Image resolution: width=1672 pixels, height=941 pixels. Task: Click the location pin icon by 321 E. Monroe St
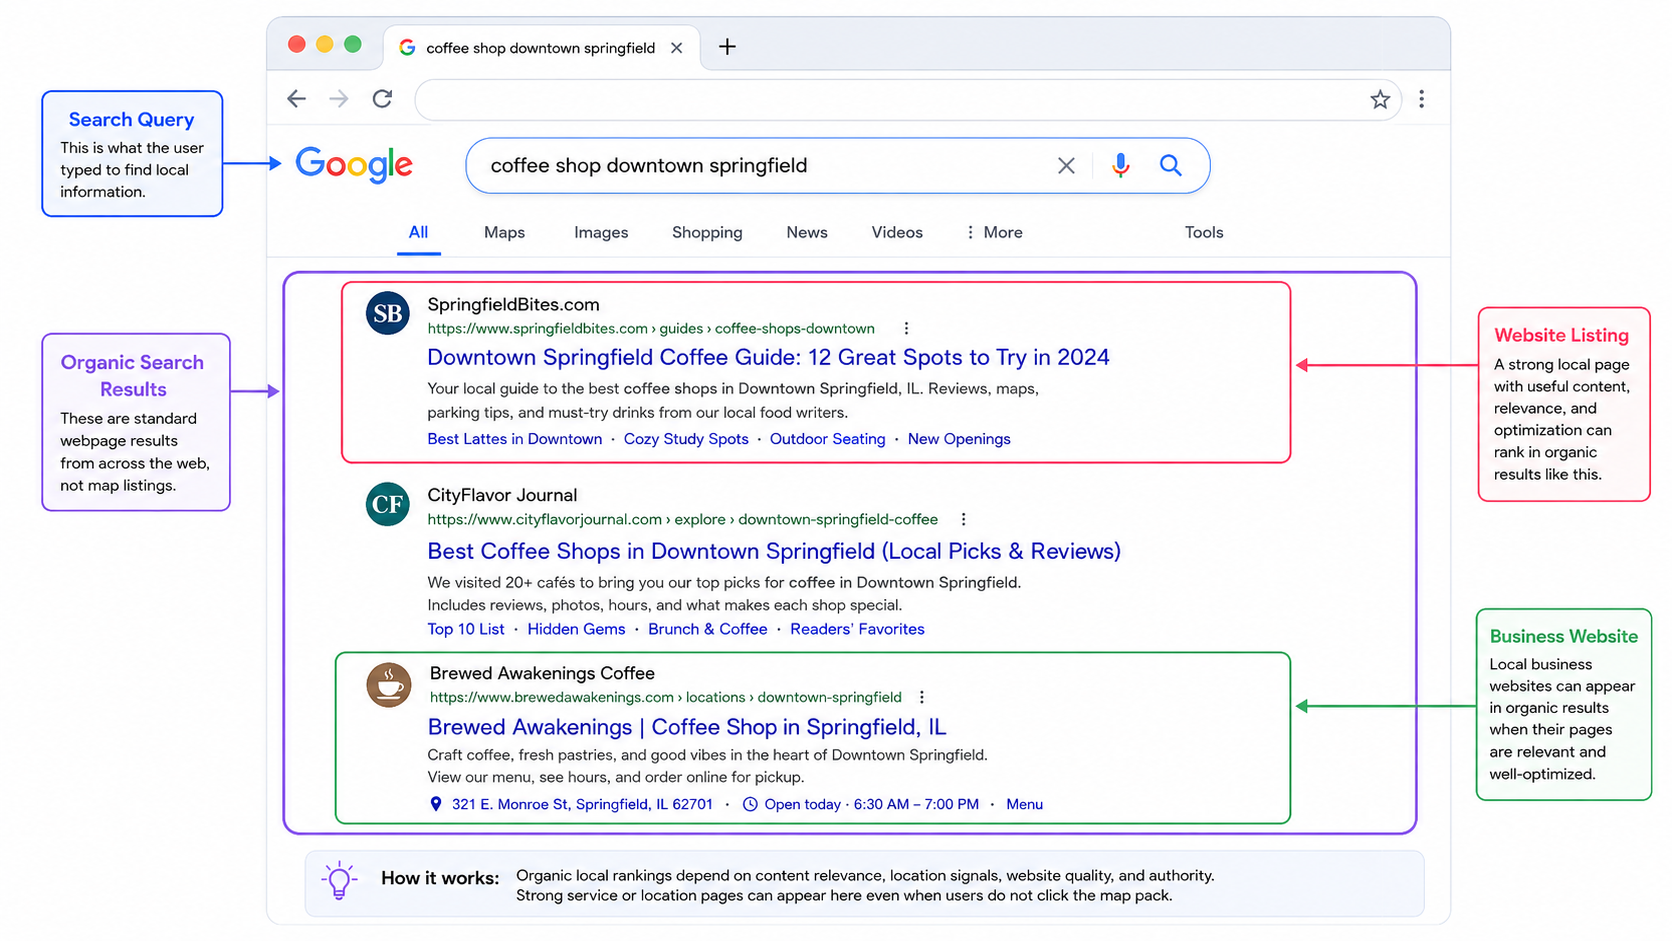pyautogui.click(x=436, y=804)
